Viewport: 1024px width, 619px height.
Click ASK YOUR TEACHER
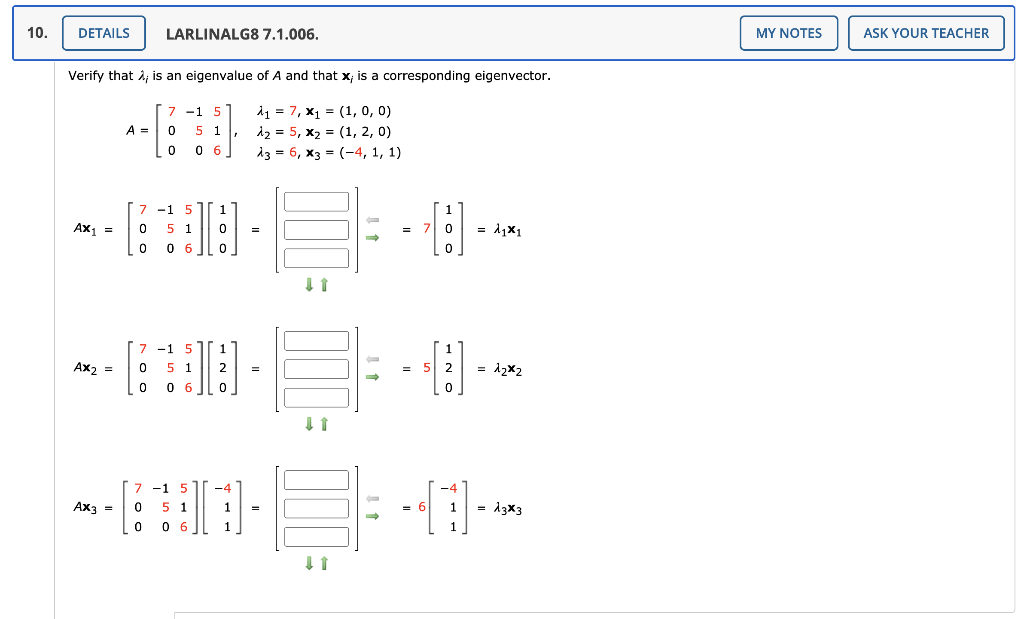925,32
